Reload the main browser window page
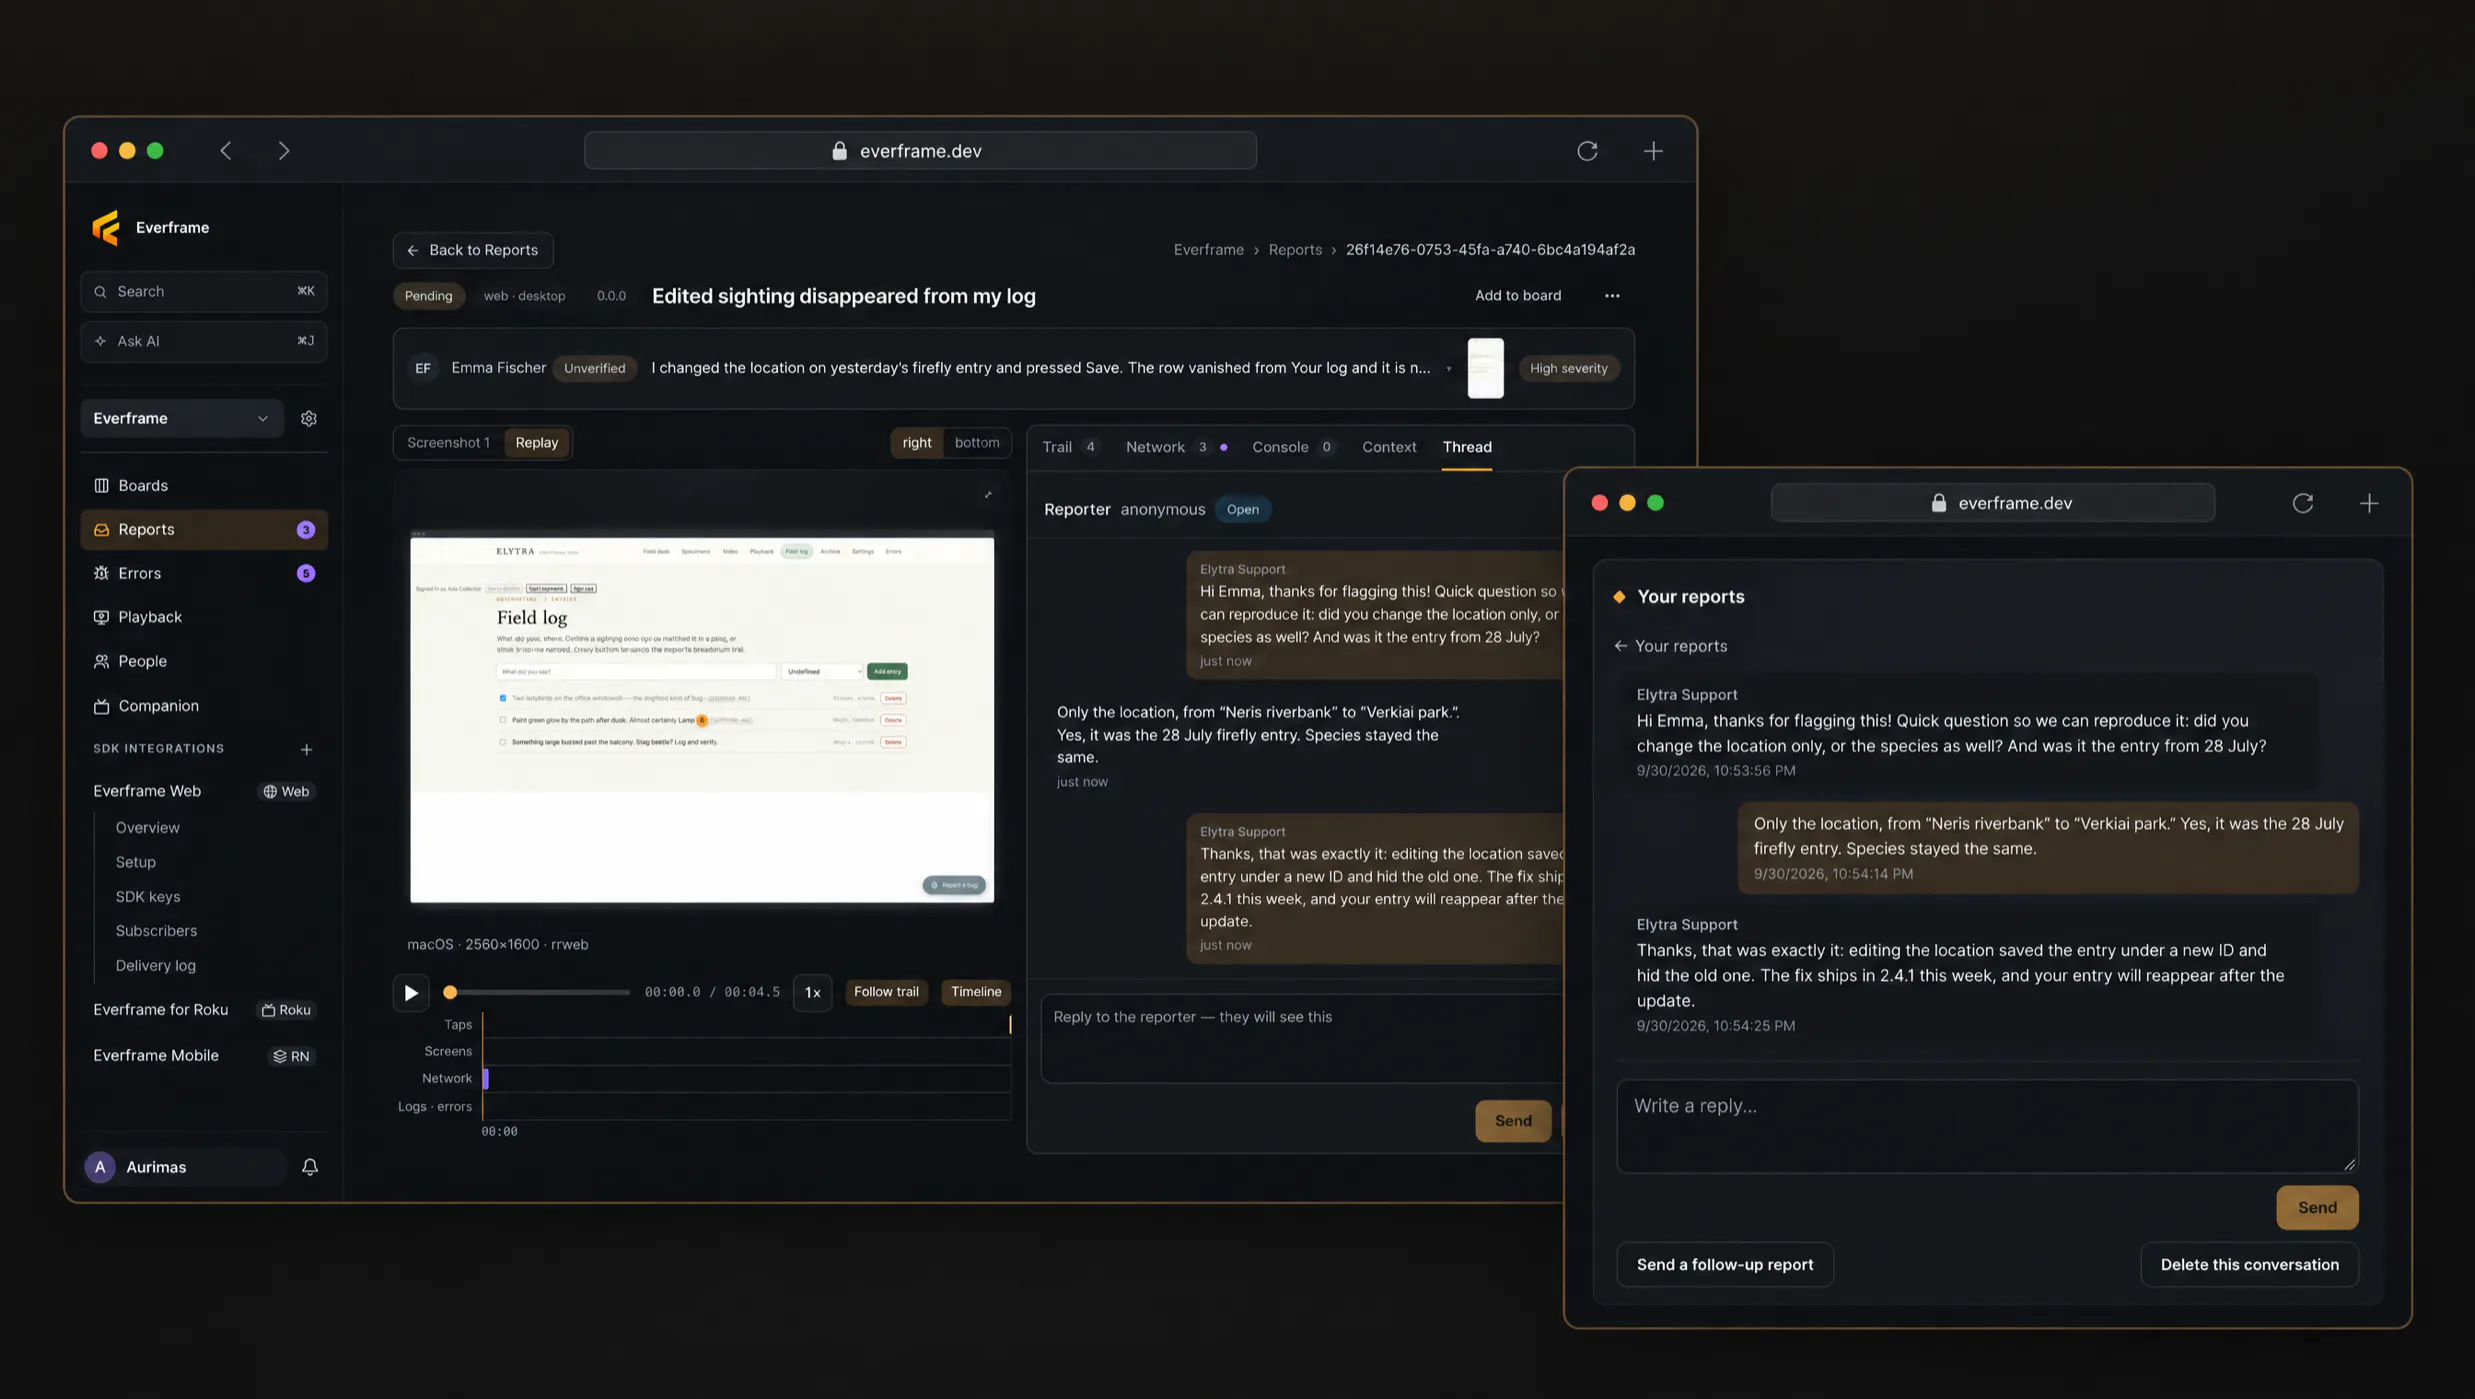This screenshot has width=2475, height=1399. tap(1587, 151)
